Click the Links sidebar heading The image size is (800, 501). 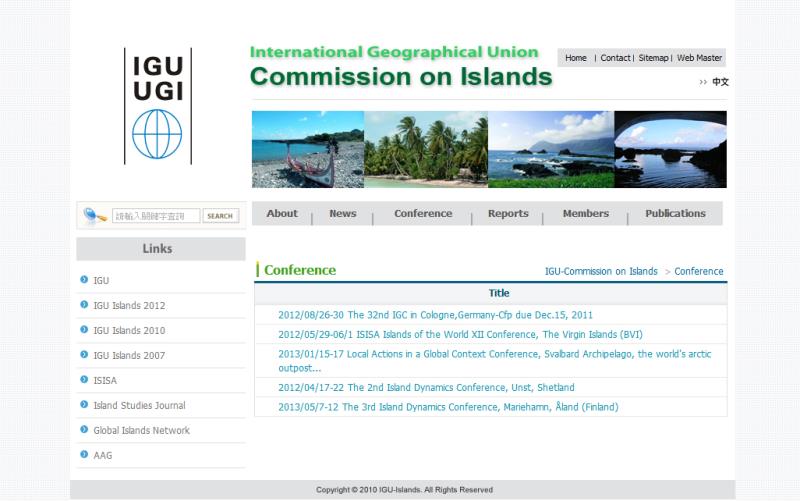pos(157,248)
